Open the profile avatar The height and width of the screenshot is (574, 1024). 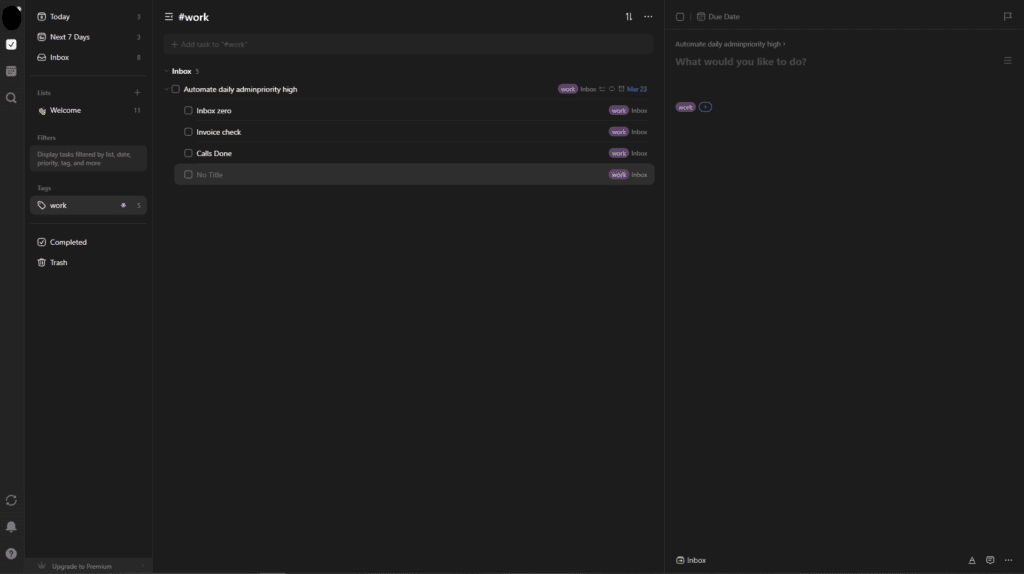pyautogui.click(x=12, y=17)
